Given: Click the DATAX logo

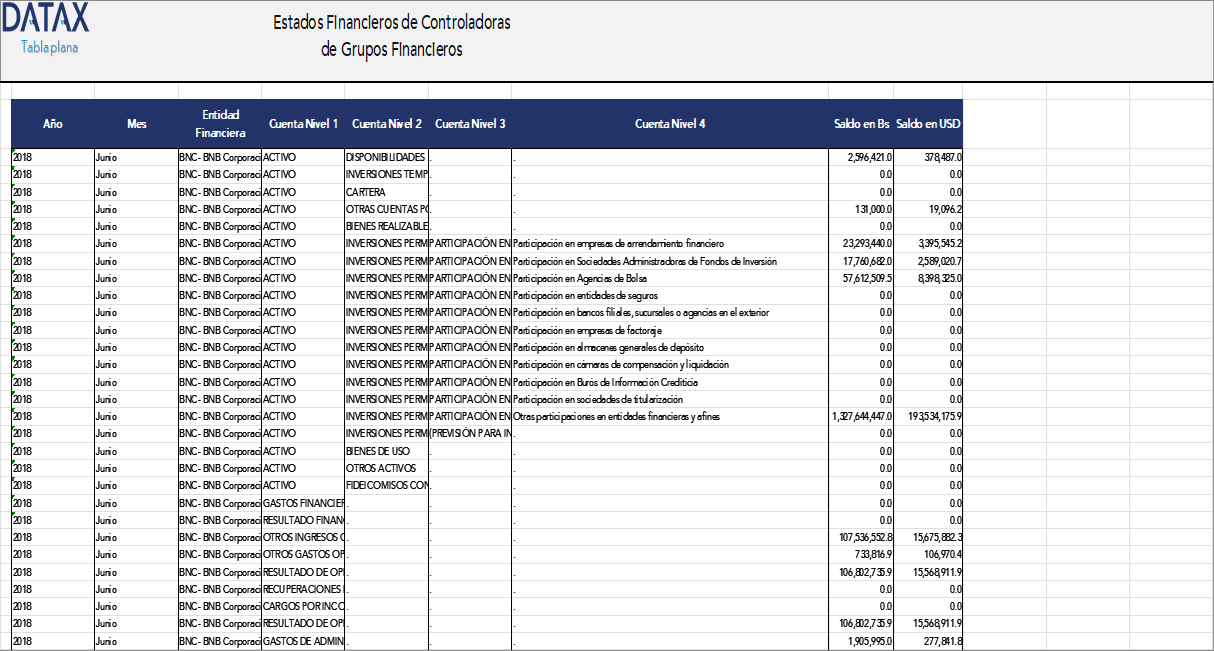Looking at the screenshot, I should click(x=47, y=19).
